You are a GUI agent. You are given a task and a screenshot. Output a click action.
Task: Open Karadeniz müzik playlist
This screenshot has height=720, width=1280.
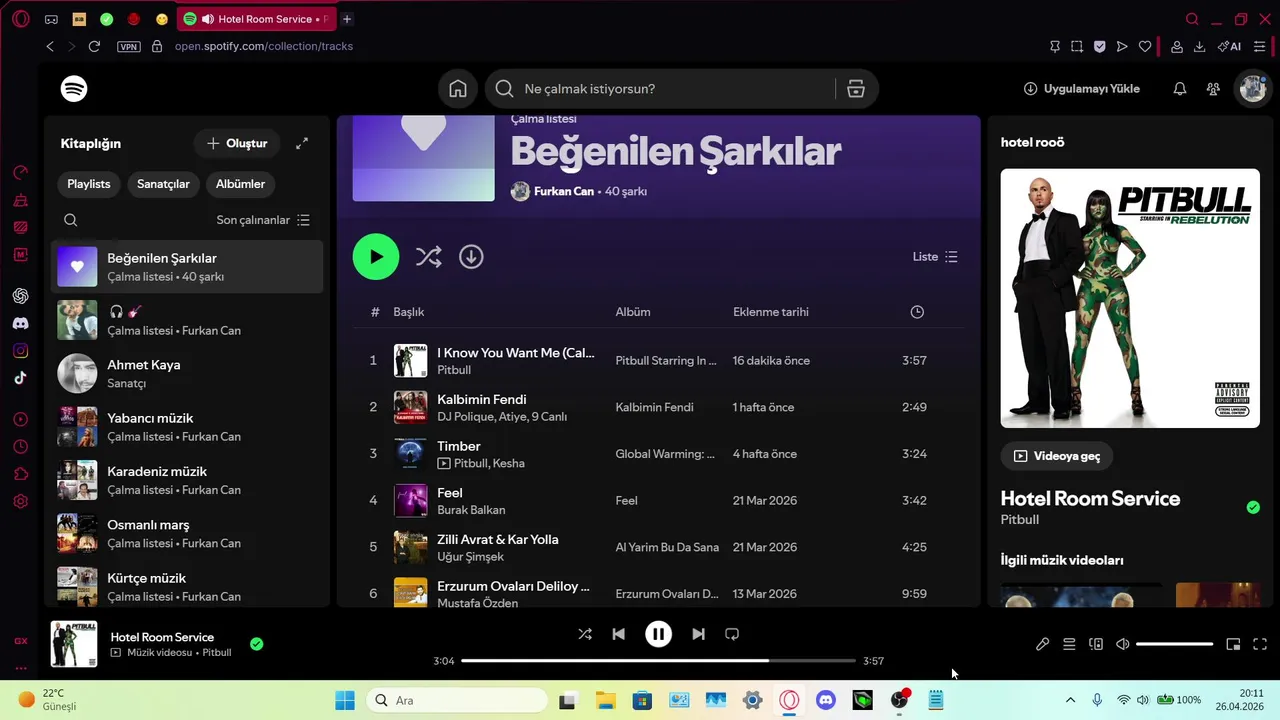187,480
